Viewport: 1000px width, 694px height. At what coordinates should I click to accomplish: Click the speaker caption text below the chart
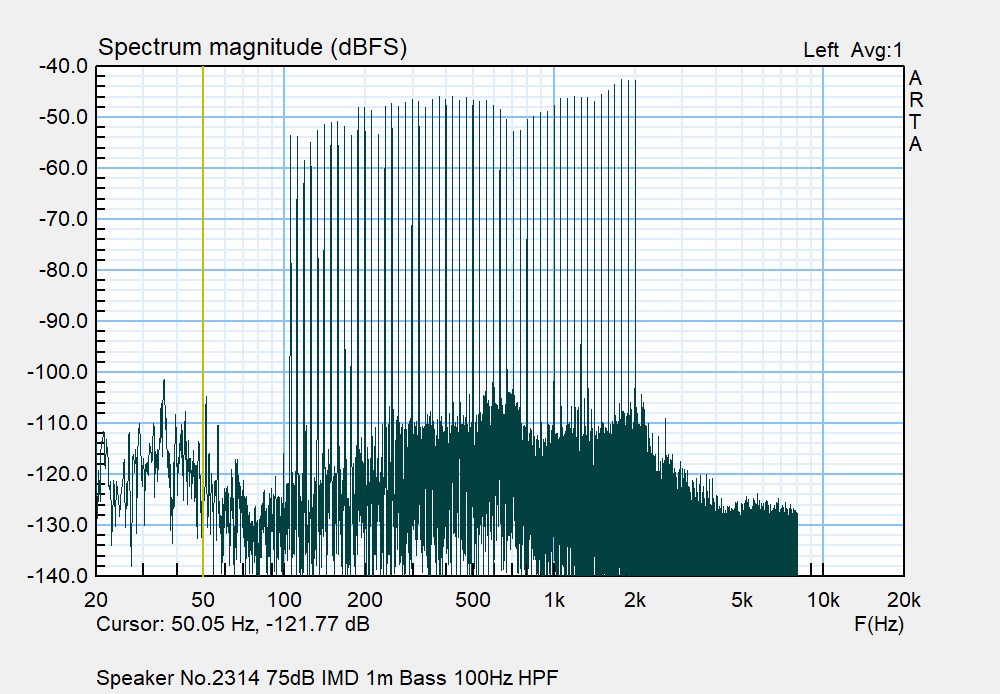[x=334, y=677]
